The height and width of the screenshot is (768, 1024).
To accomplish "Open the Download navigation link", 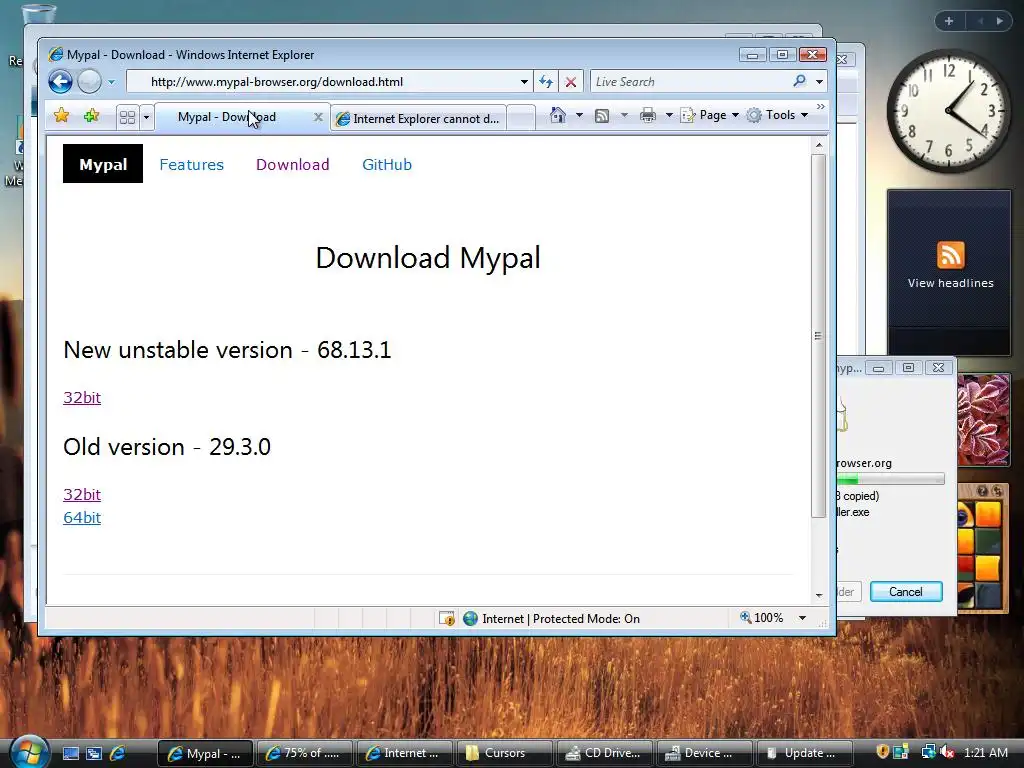I will (x=293, y=165).
